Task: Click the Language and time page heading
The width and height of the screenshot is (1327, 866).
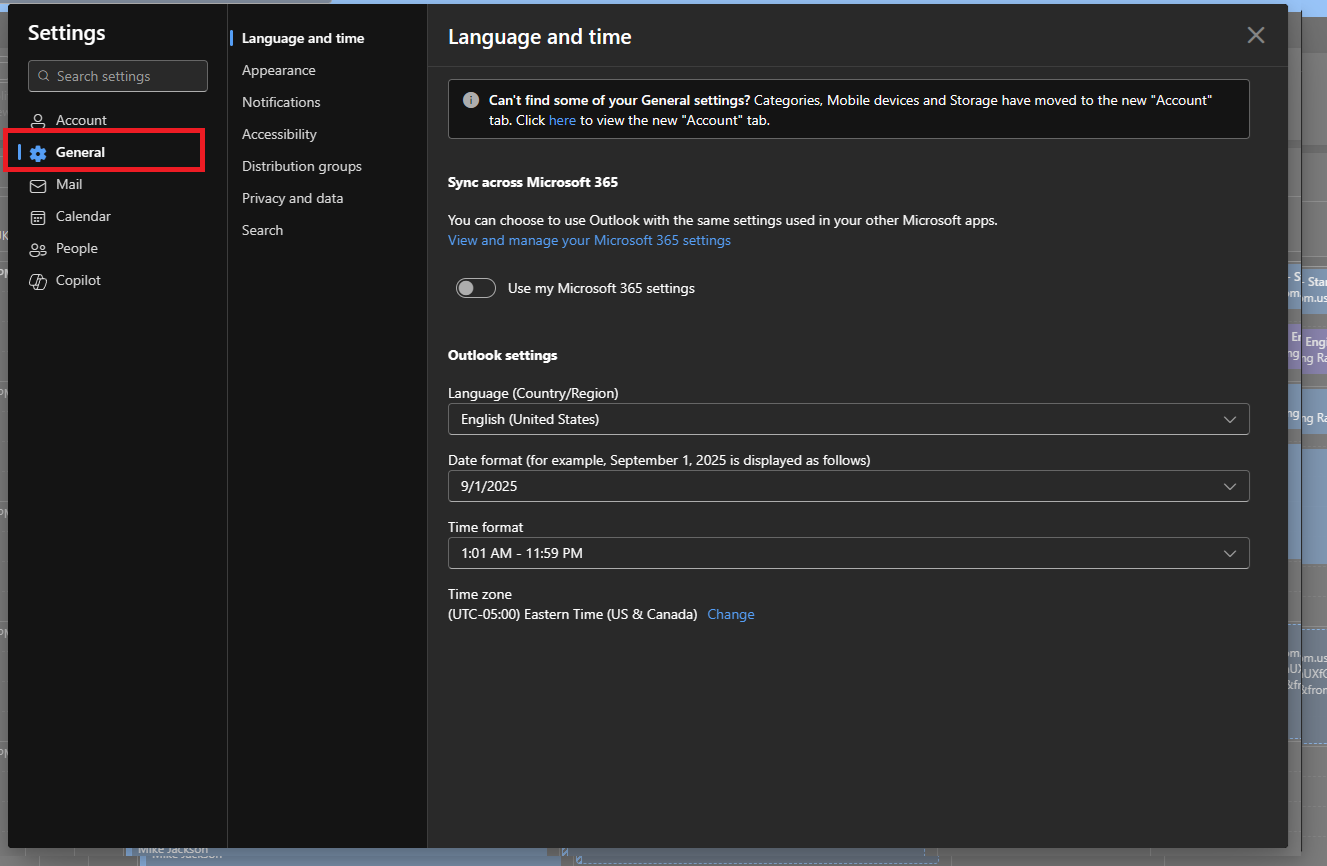Action: click(x=540, y=37)
